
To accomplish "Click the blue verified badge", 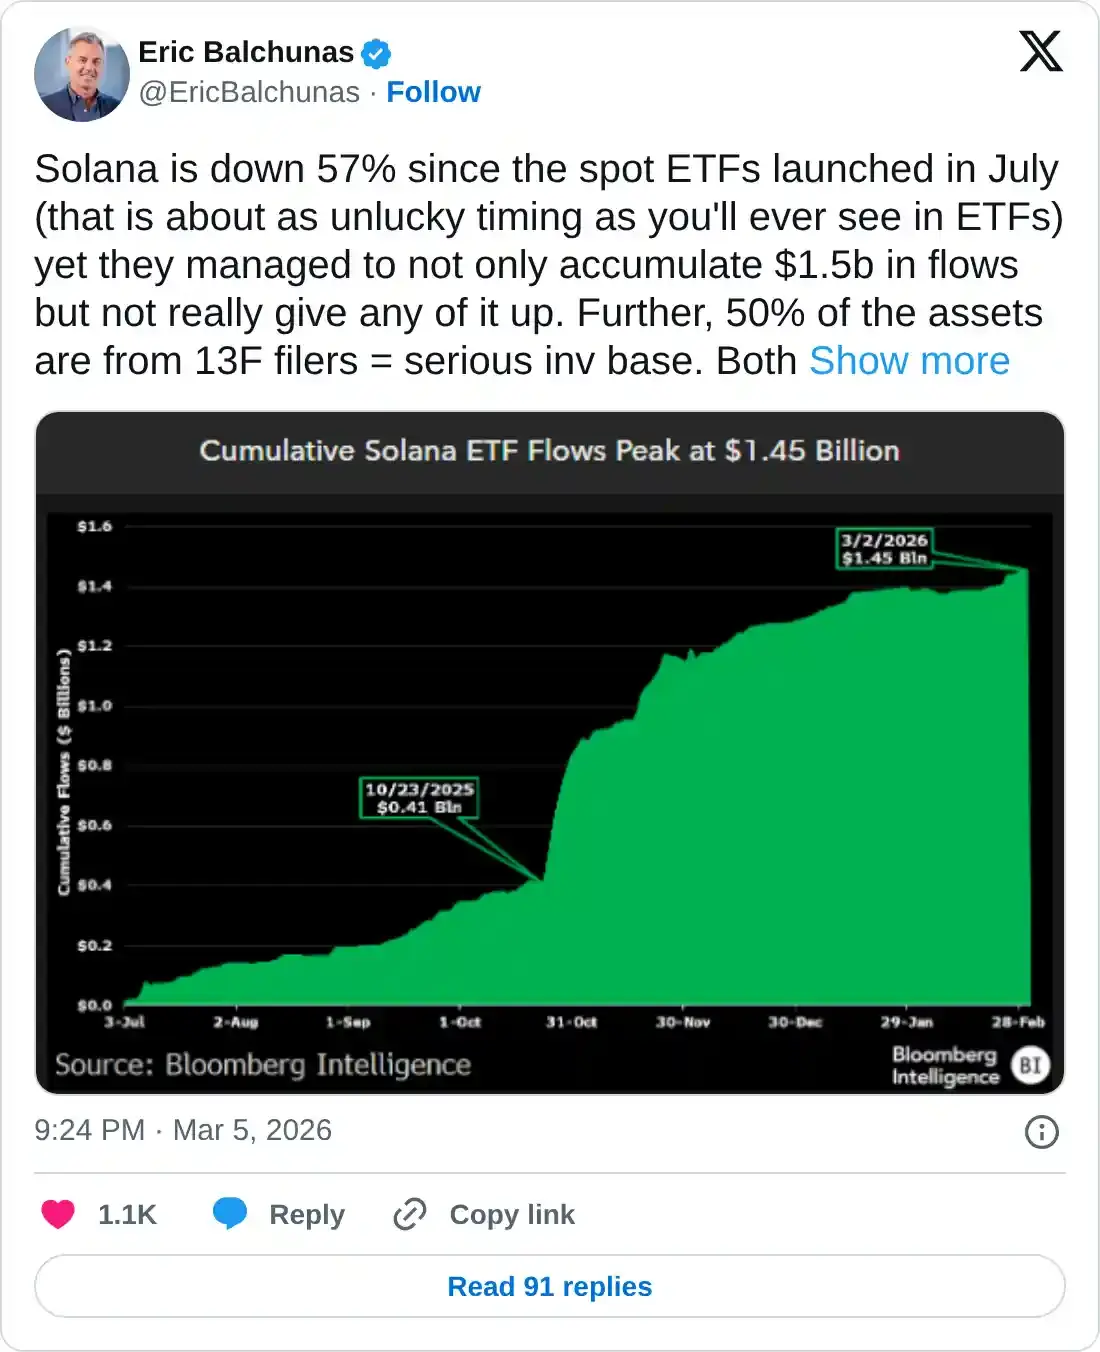I will point(376,53).
